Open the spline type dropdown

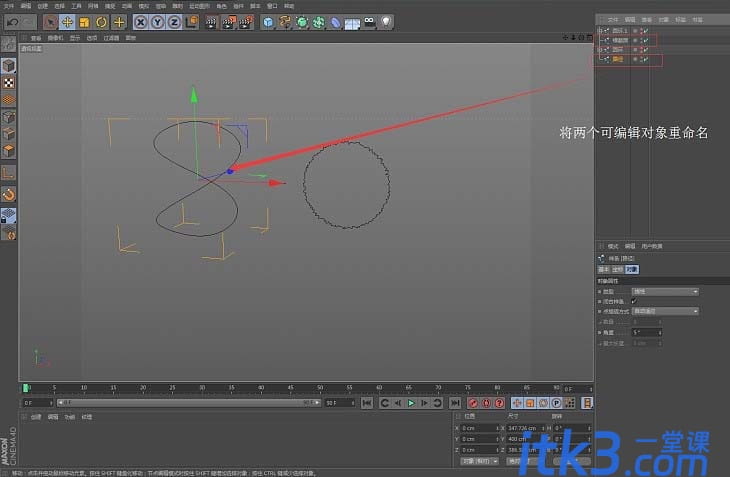coord(665,291)
